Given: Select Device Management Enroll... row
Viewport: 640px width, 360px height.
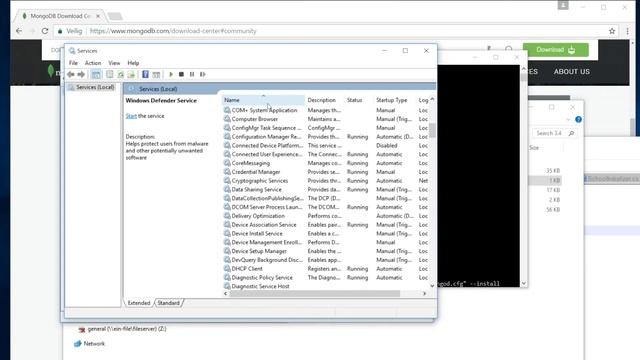Looking at the screenshot, I should [x=326, y=242].
